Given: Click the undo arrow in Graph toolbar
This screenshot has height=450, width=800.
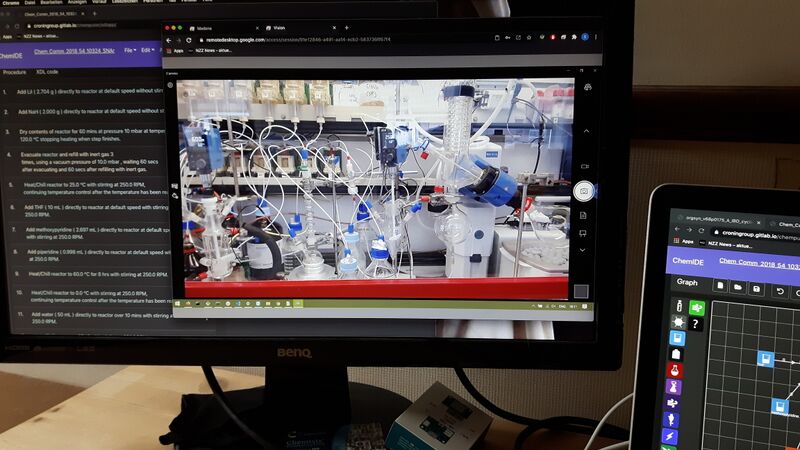Looking at the screenshot, I should point(780,290).
